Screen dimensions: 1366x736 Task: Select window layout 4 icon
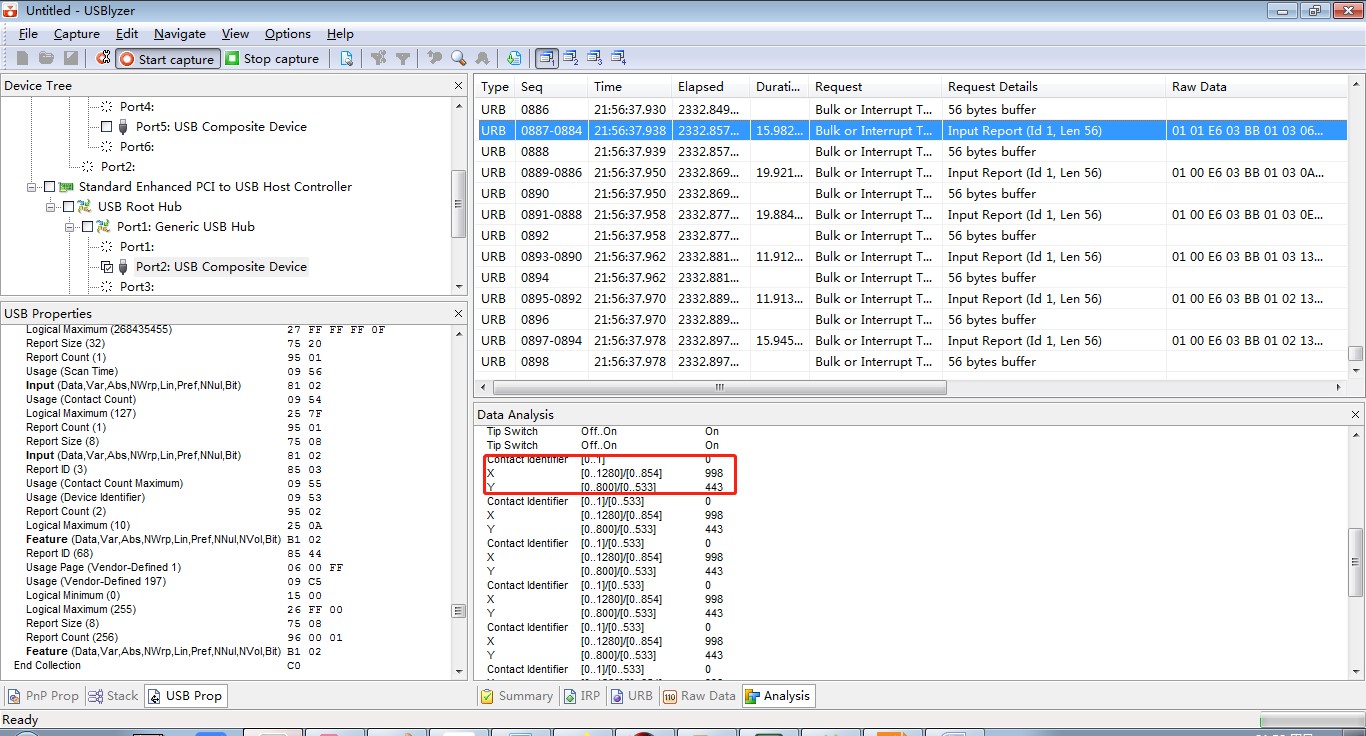pos(619,58)
